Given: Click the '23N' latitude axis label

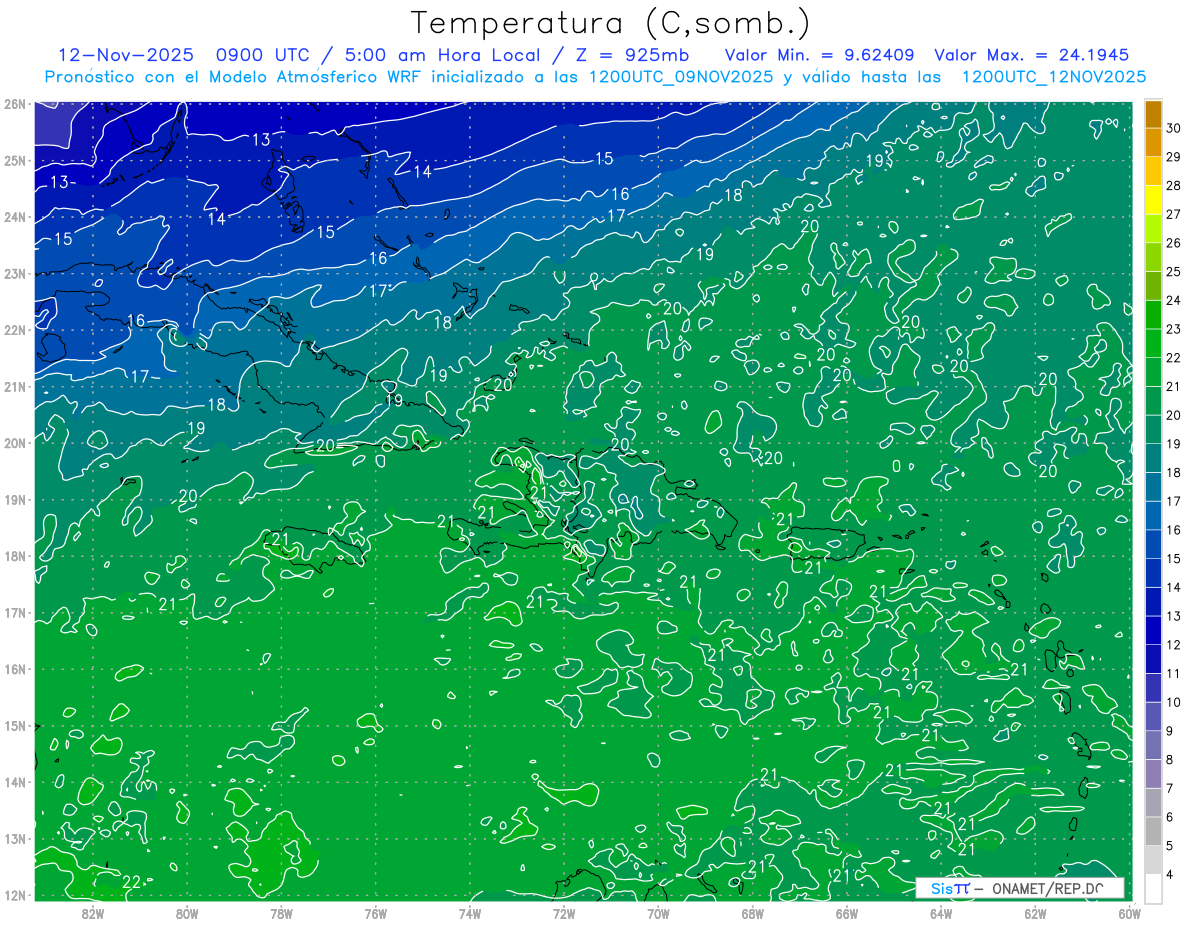Looking at the screenshot, I should [x=14, y=273].
